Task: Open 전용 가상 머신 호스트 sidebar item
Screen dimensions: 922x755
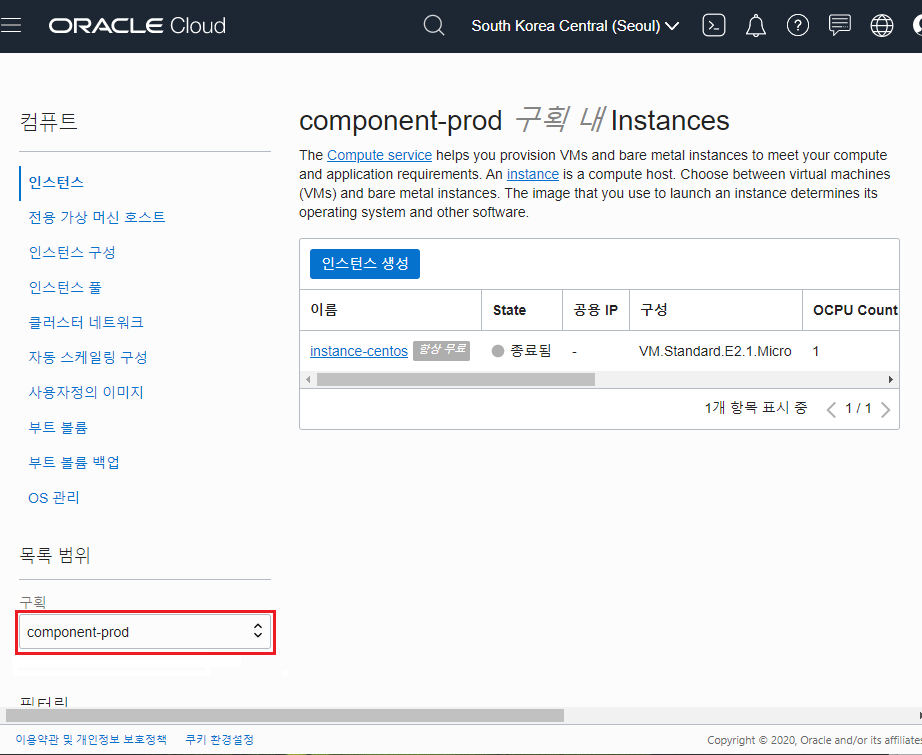Action: point(97,217)
